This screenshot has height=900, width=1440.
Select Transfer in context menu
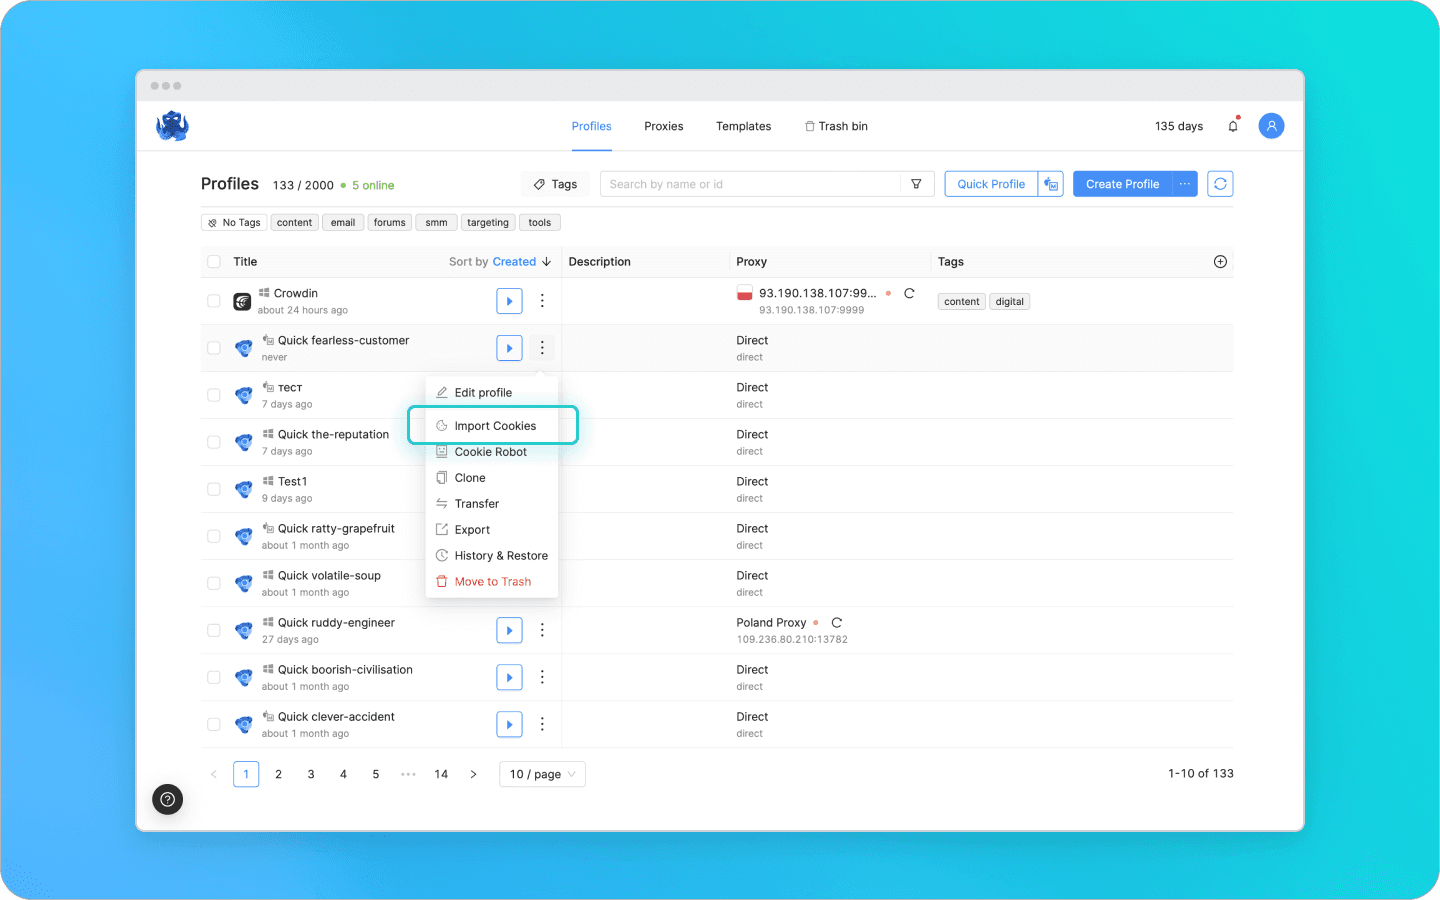[x=492, y=504]
